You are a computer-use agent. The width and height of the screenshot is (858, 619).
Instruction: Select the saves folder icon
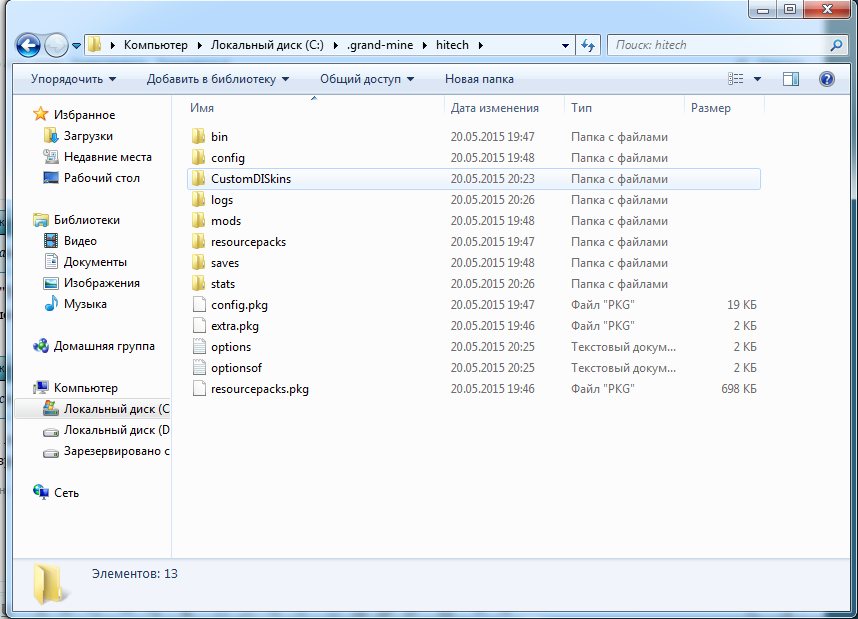(x=199, y=263)
